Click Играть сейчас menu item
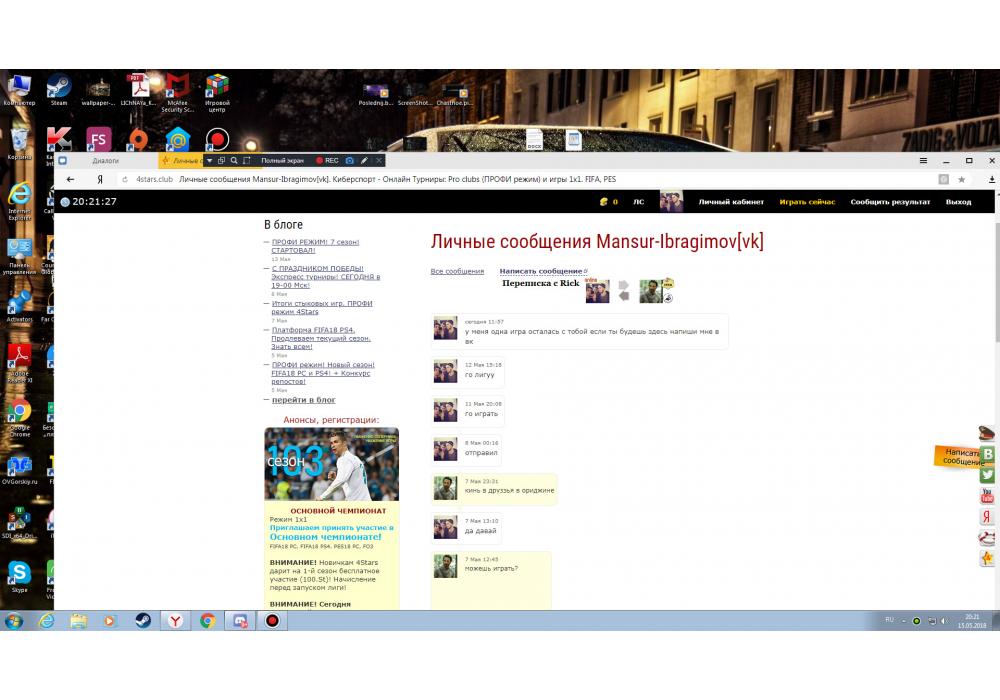The image size is (1000, 700). (807, 201)
